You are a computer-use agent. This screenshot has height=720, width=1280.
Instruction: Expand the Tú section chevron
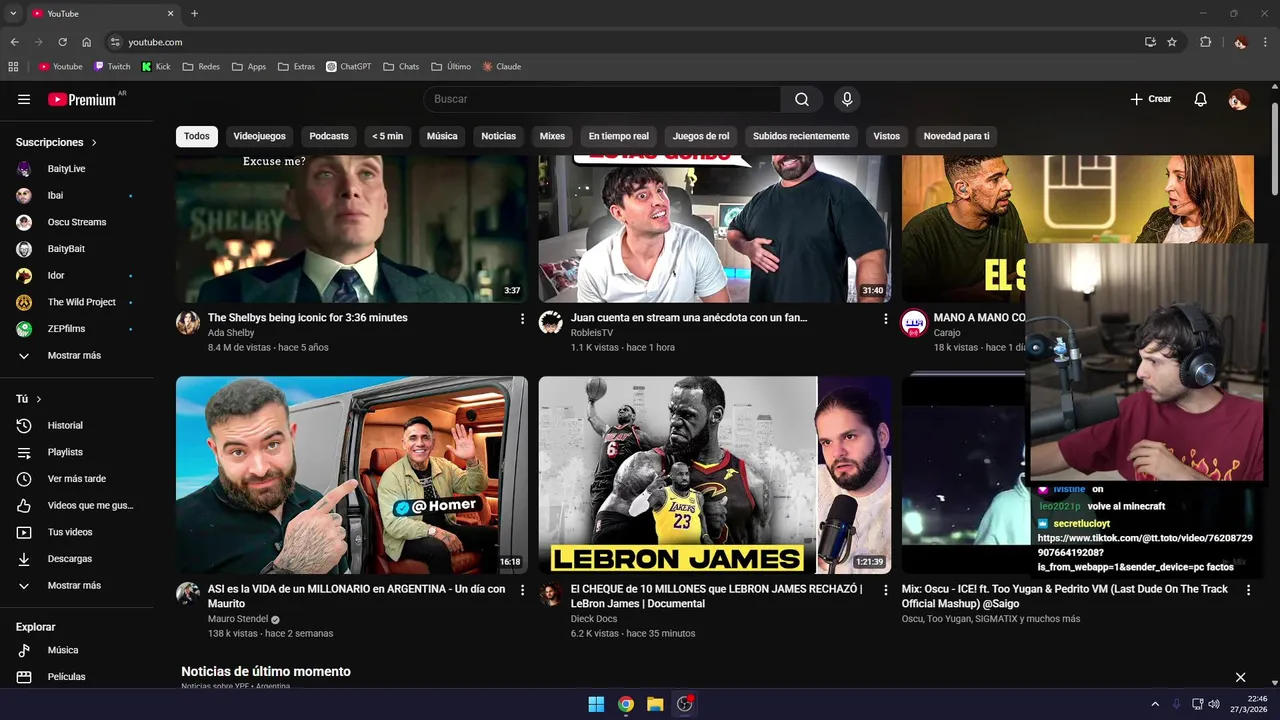coord(39,399)
